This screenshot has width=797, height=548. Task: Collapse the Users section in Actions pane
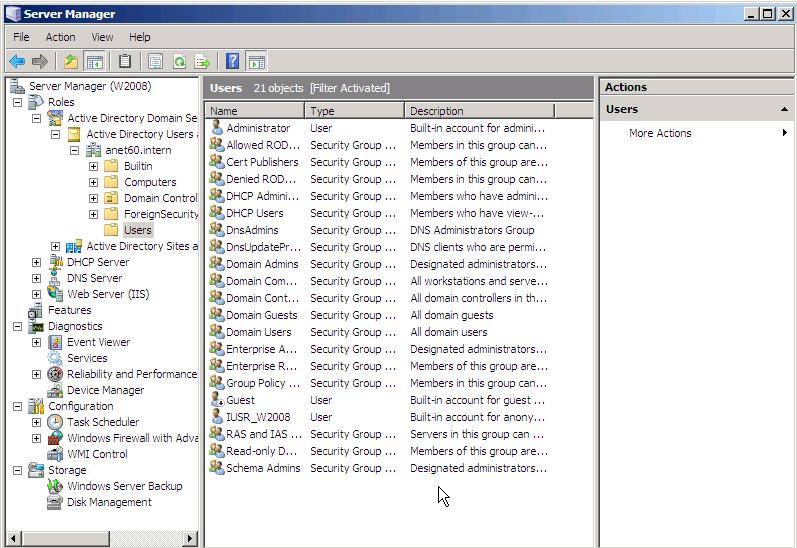[784, 109]
